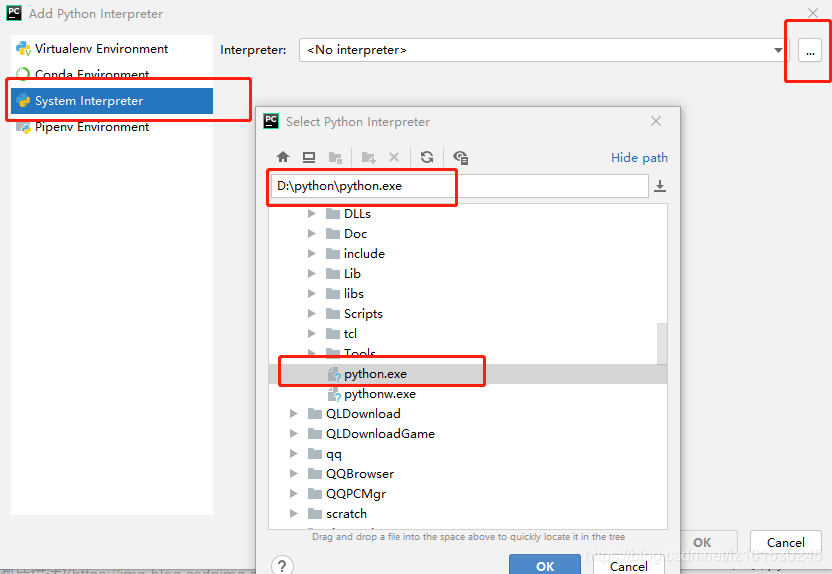Expand the scratch folder
The height and width of the screenshot is (574, 832).
coord(293,514)
